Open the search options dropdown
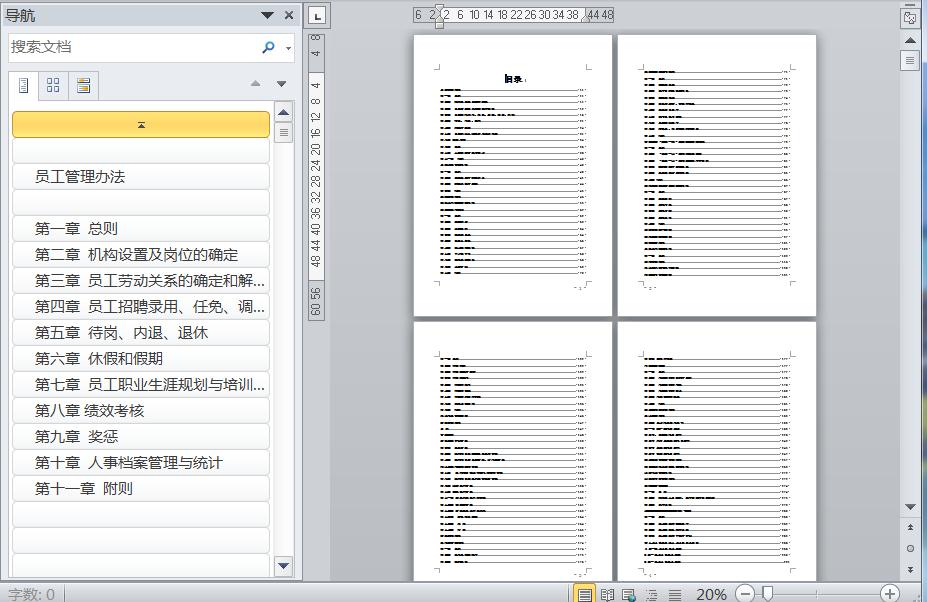This screenshot has width=927, height=602. [288, 47]
